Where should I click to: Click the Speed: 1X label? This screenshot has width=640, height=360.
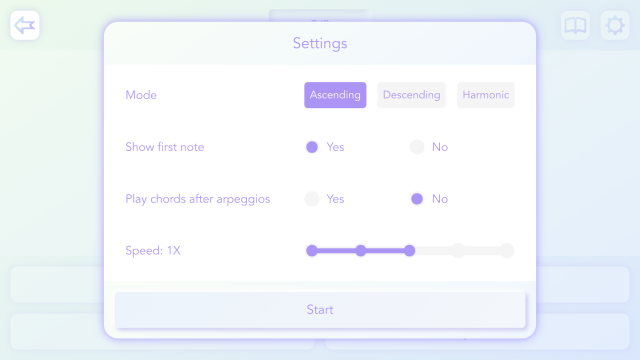pos(153,251)
